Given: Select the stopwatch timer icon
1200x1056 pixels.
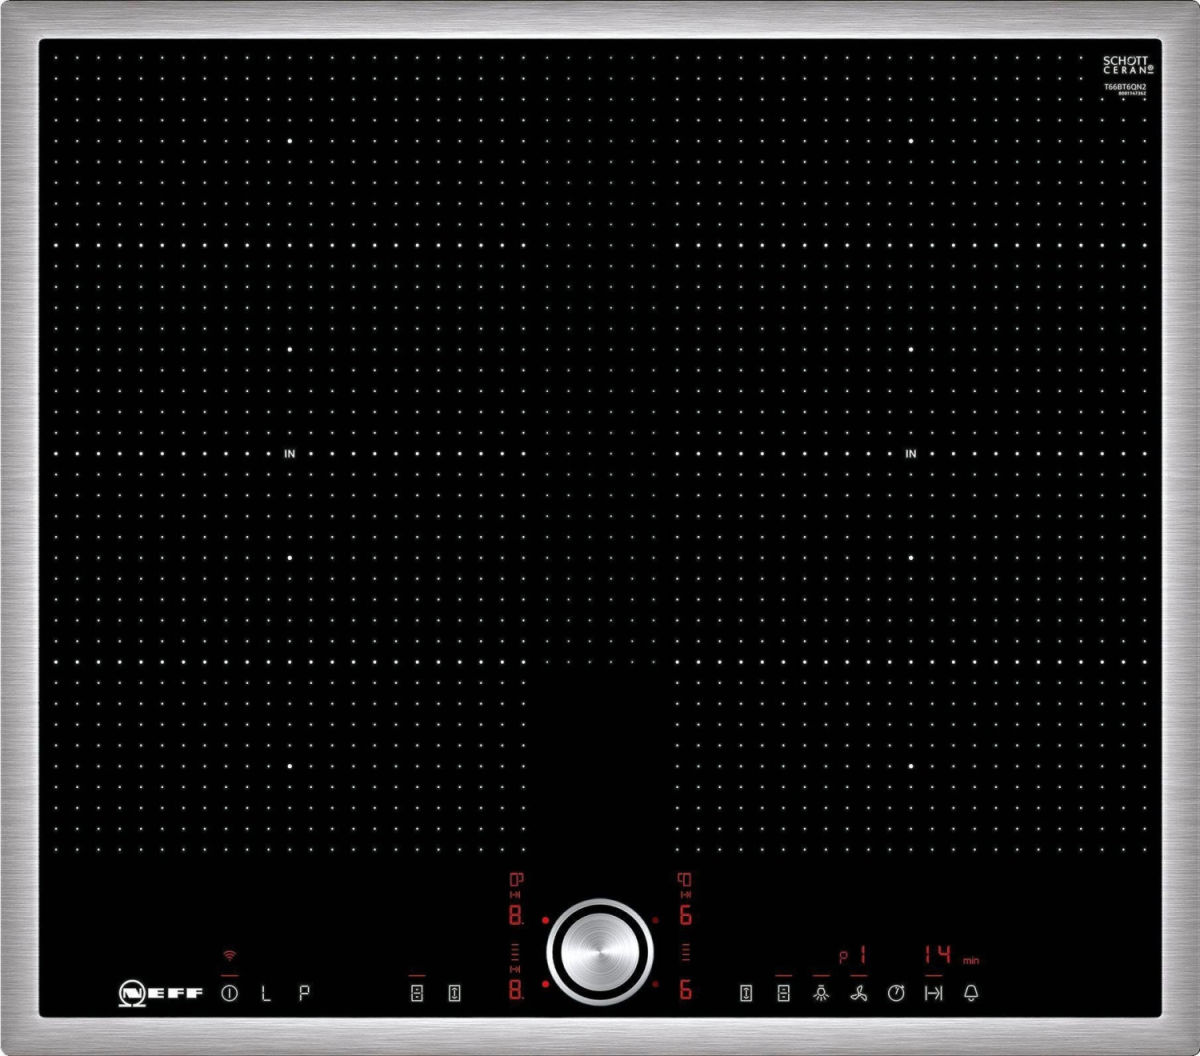Looking at the screenshot, I should 896,993.
